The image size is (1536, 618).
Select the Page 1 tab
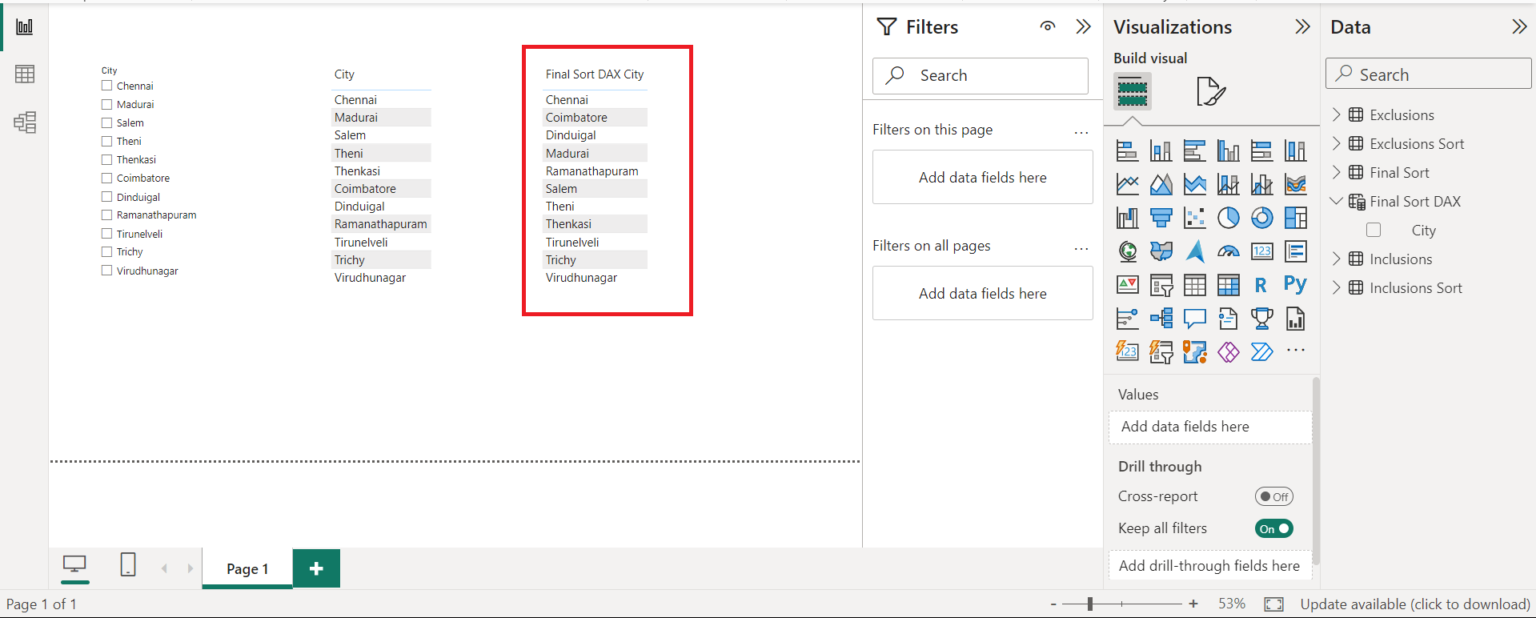click(246, 568)
